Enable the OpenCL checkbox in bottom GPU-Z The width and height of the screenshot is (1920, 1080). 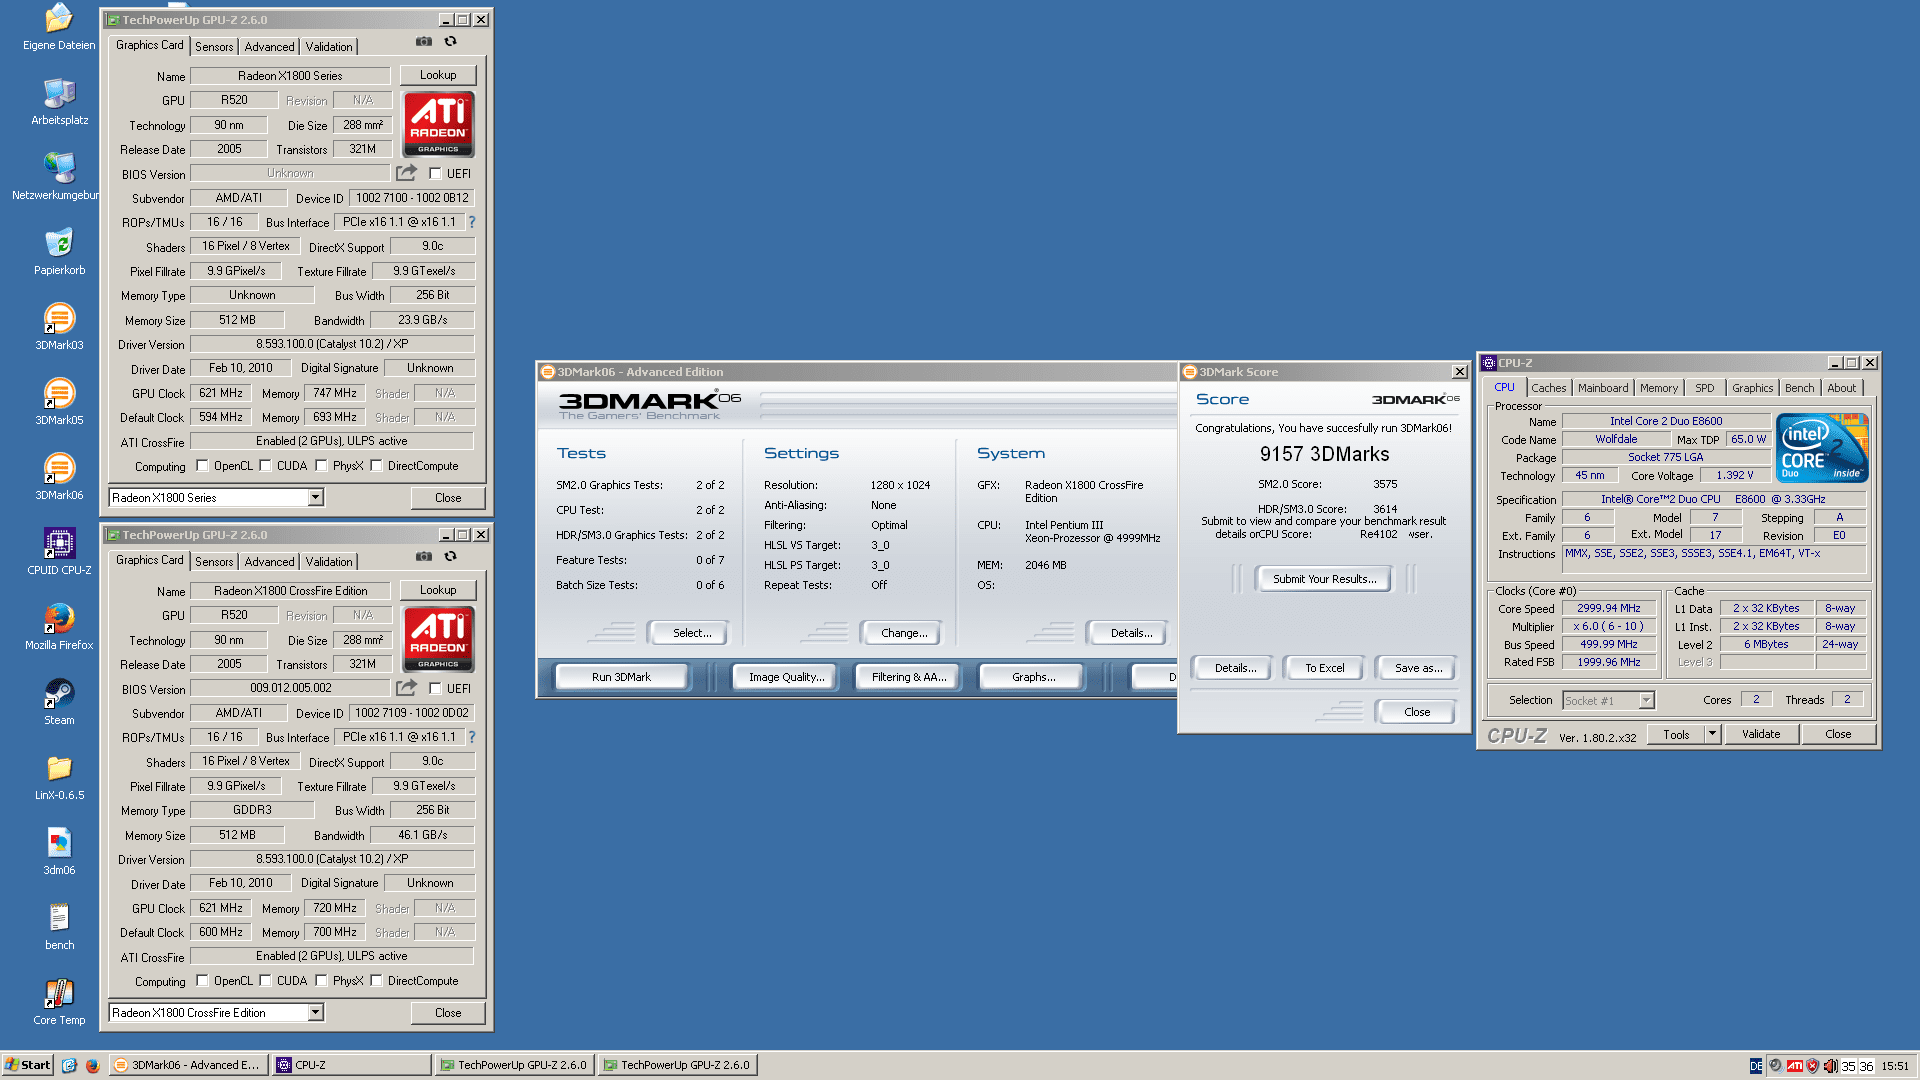tap(203, 981)
